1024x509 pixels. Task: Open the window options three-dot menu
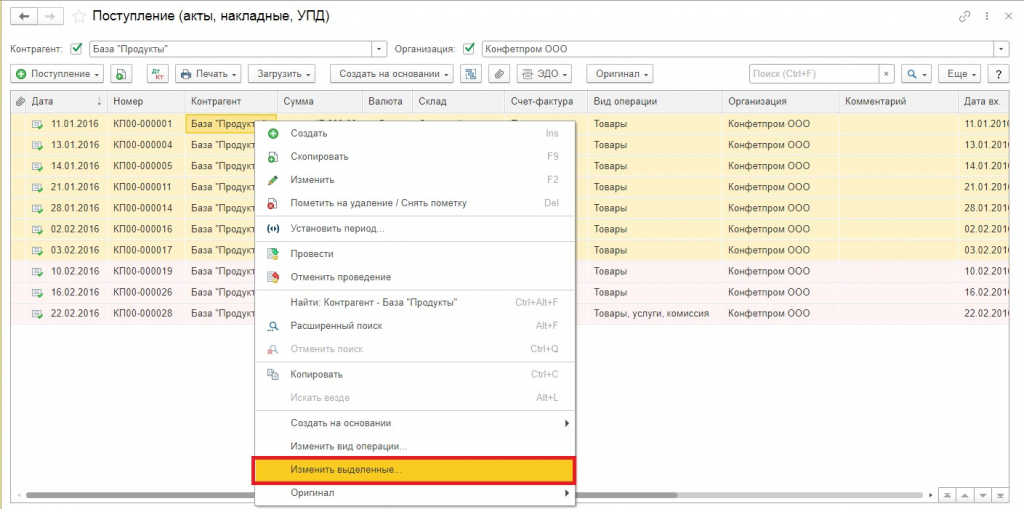(x=987, y=17)
